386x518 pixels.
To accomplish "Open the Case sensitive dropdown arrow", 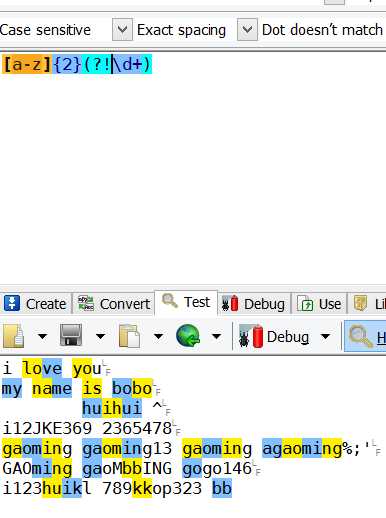I will [x=122, y=30].
